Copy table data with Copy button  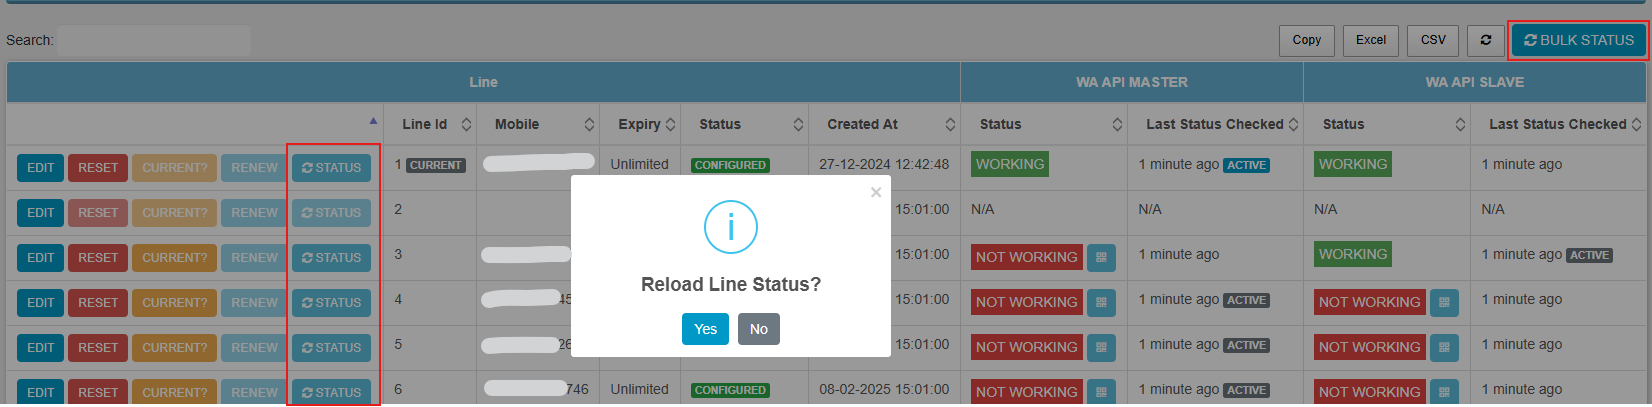coord(1306,40)
